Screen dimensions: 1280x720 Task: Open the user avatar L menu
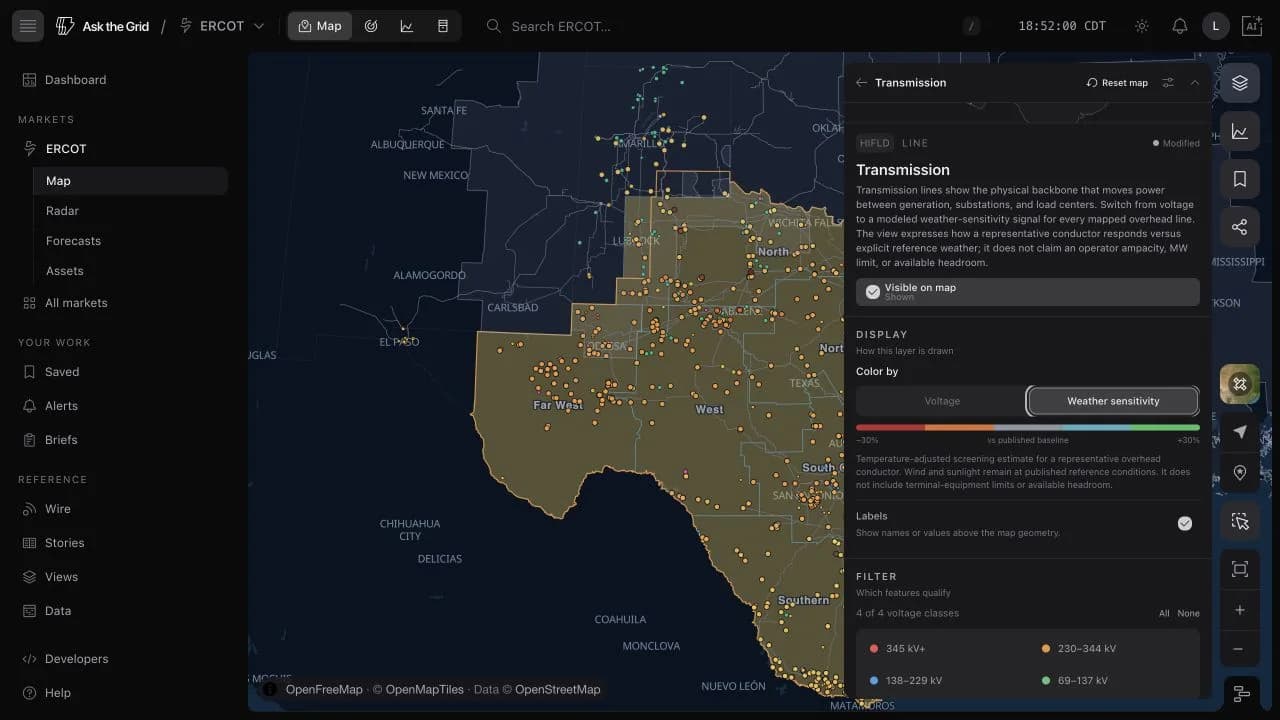tap(1216, 26)
